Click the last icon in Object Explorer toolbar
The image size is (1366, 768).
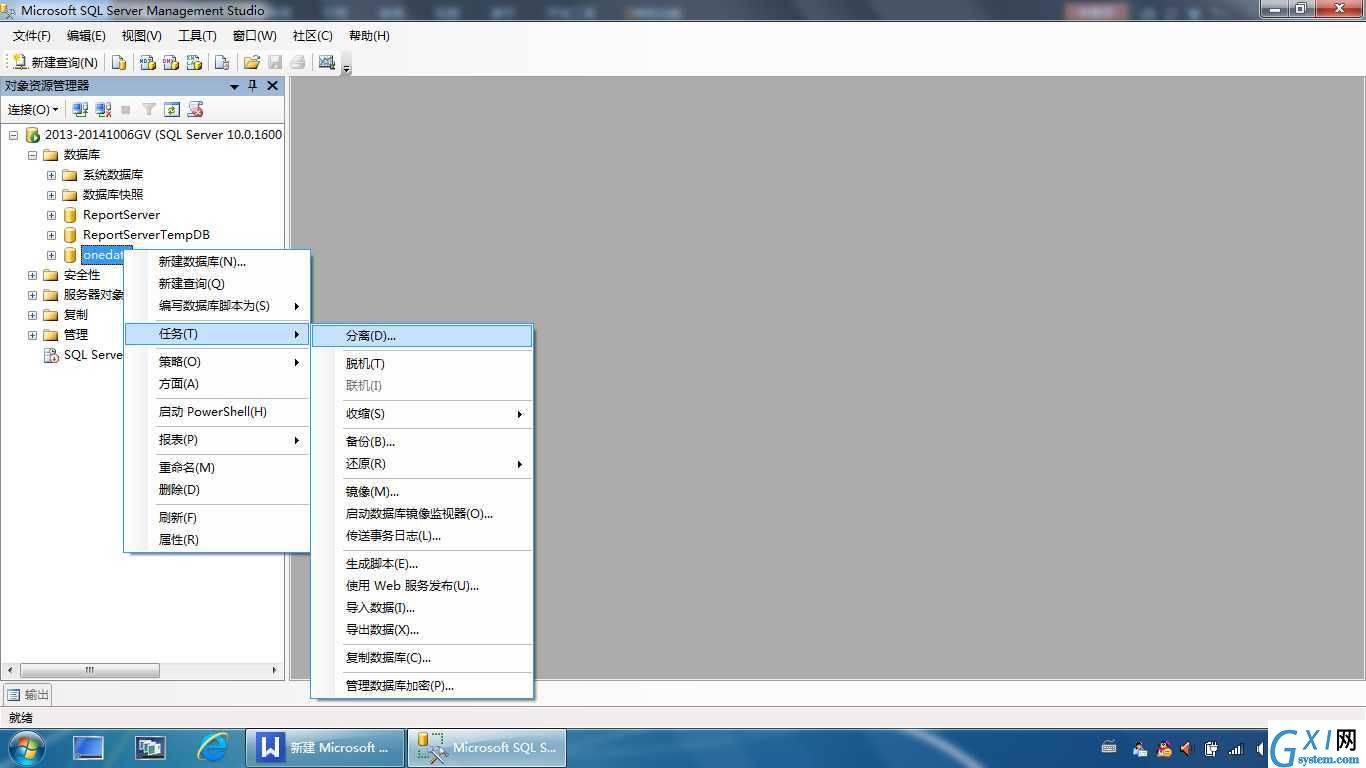tap(195, 109)
